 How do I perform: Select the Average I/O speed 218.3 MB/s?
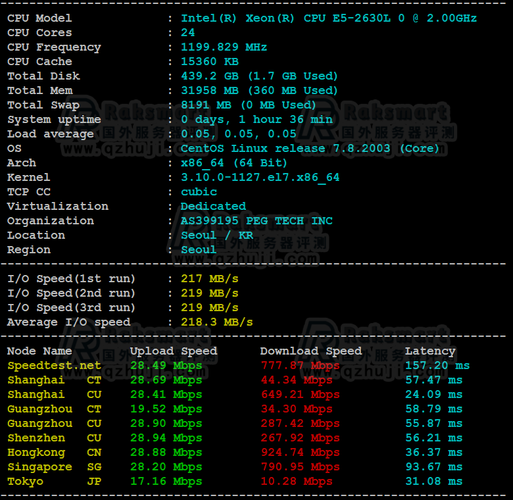pyautogui.click(x=217, y=322)
